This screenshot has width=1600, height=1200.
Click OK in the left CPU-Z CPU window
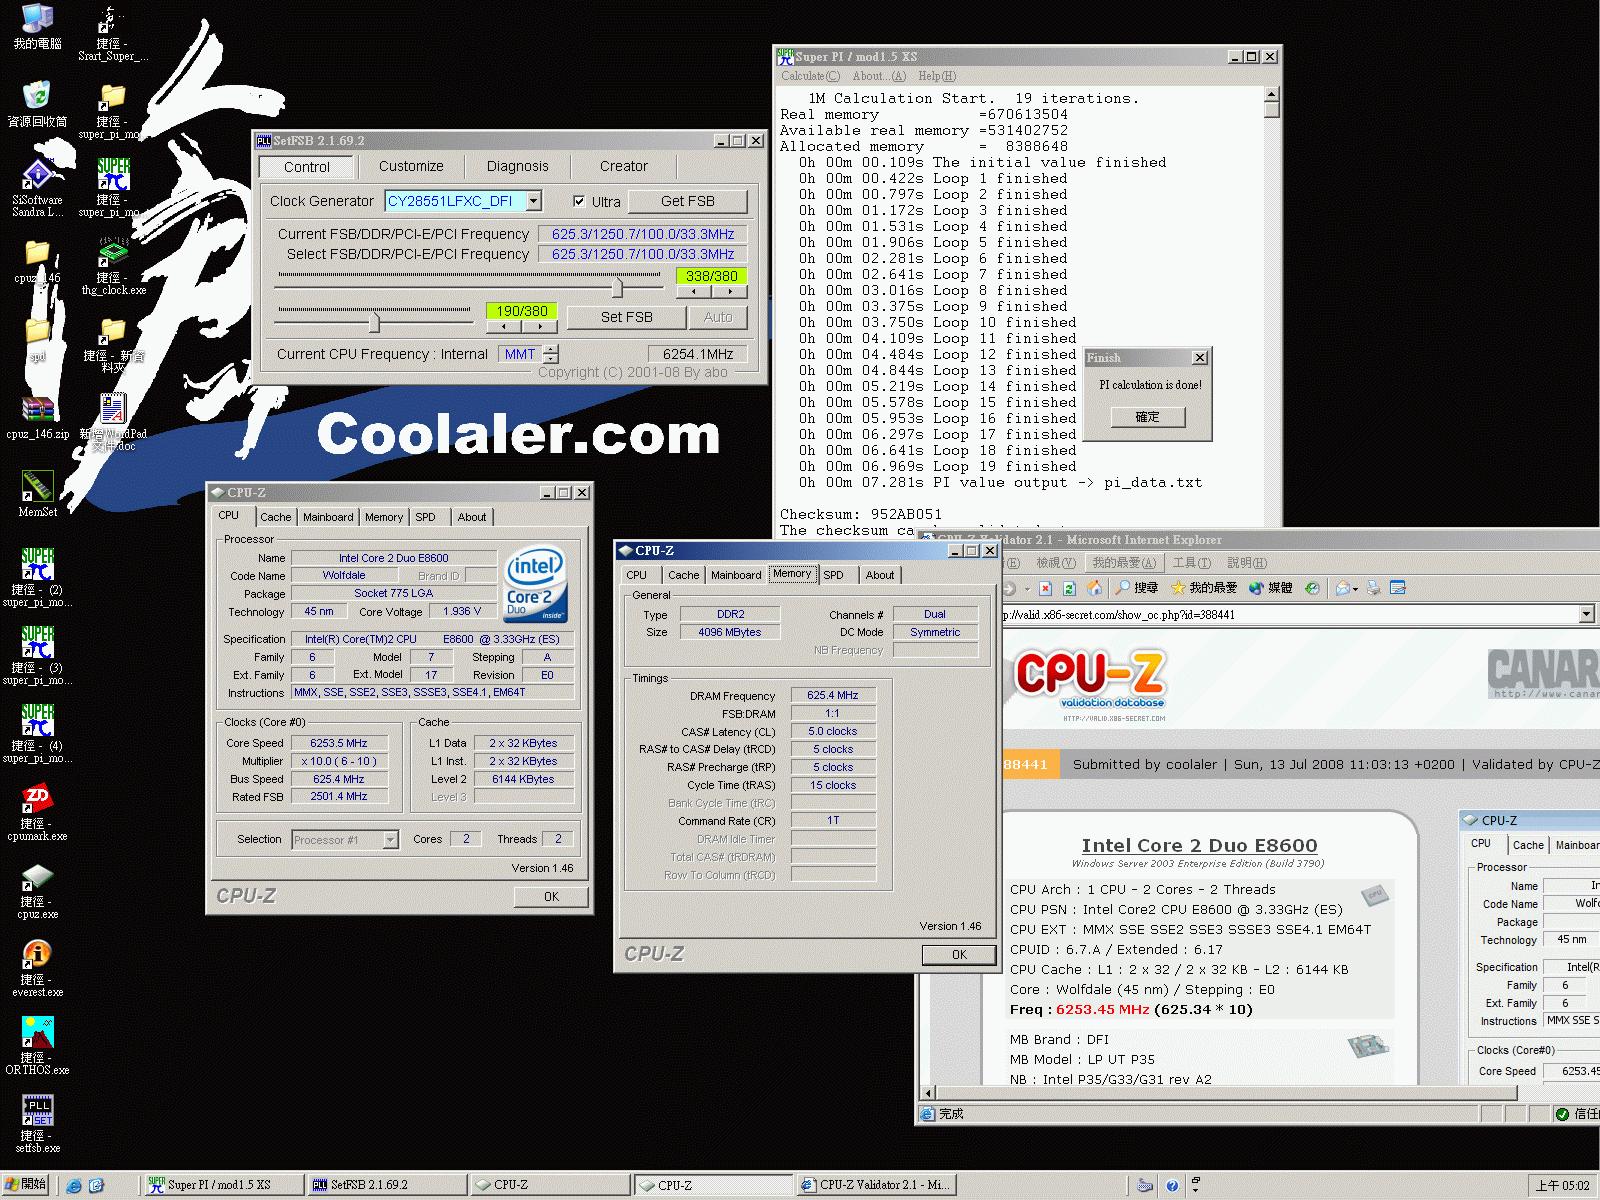(551, 897)
